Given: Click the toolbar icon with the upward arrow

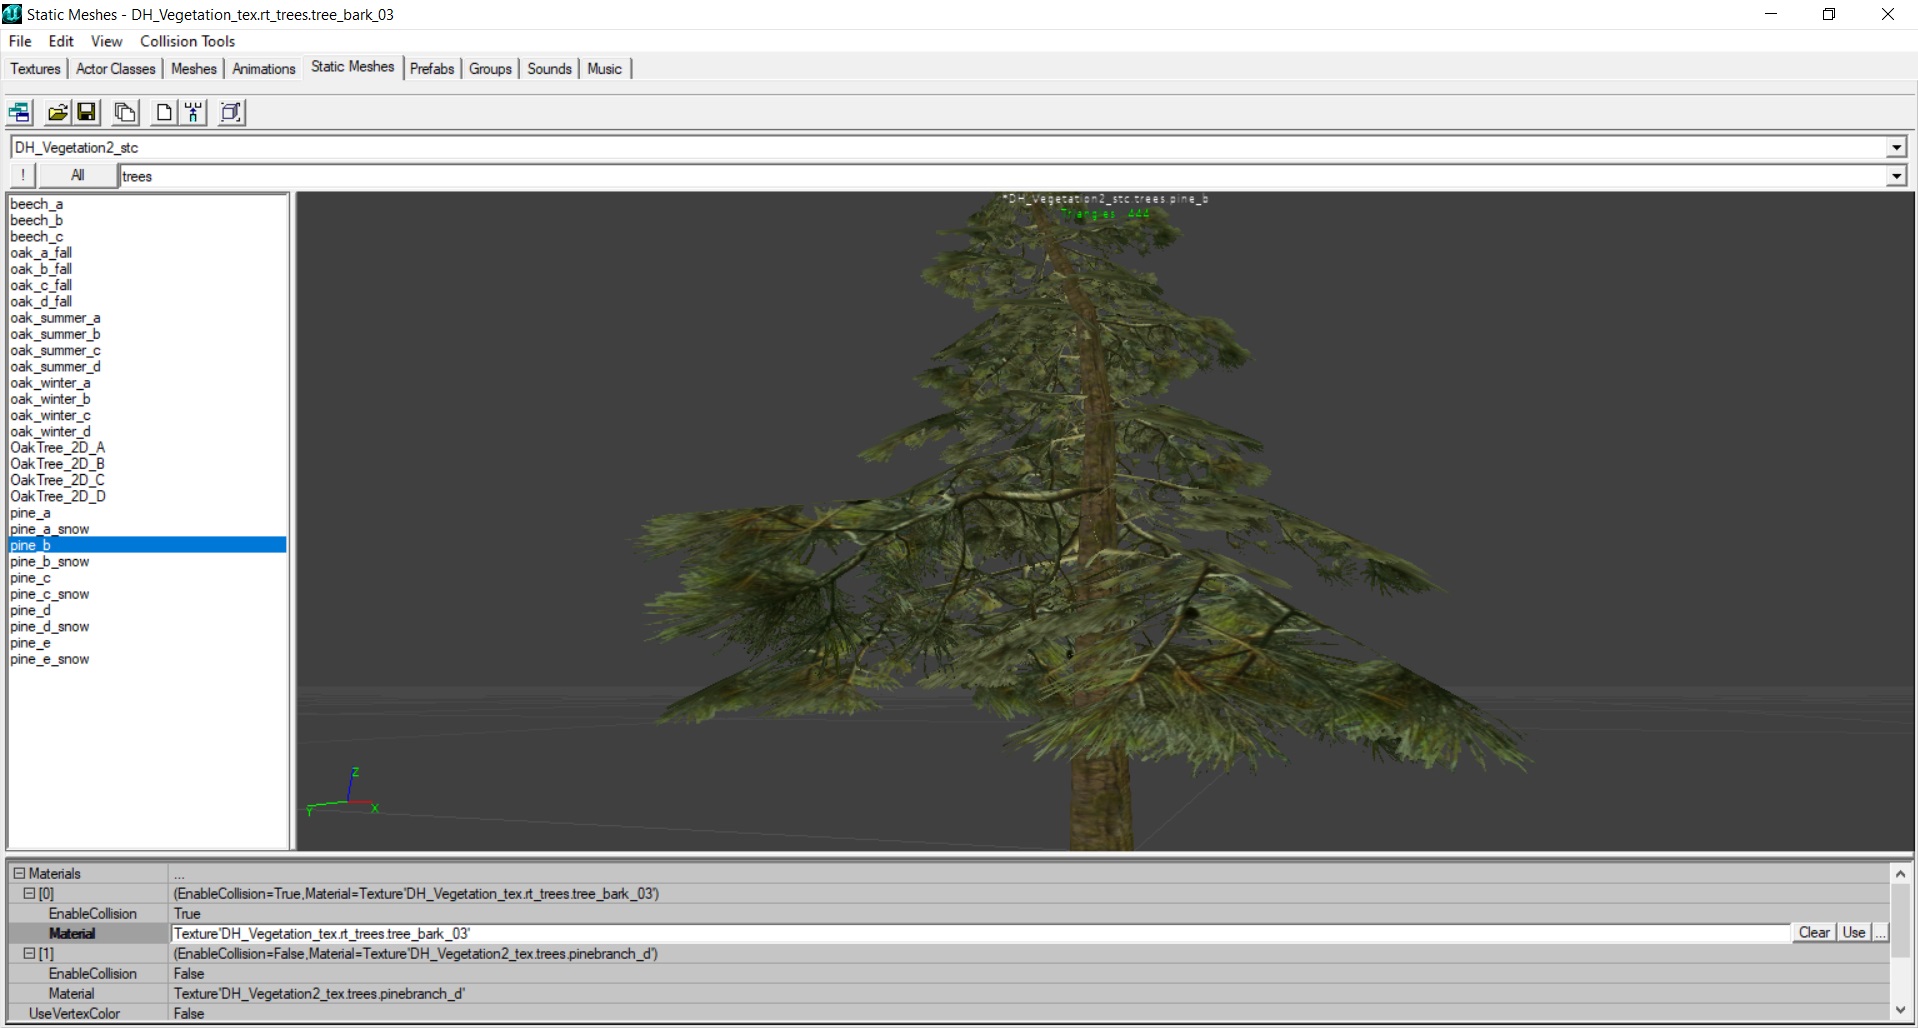Looking at the screenshot, I should [194, 112].
